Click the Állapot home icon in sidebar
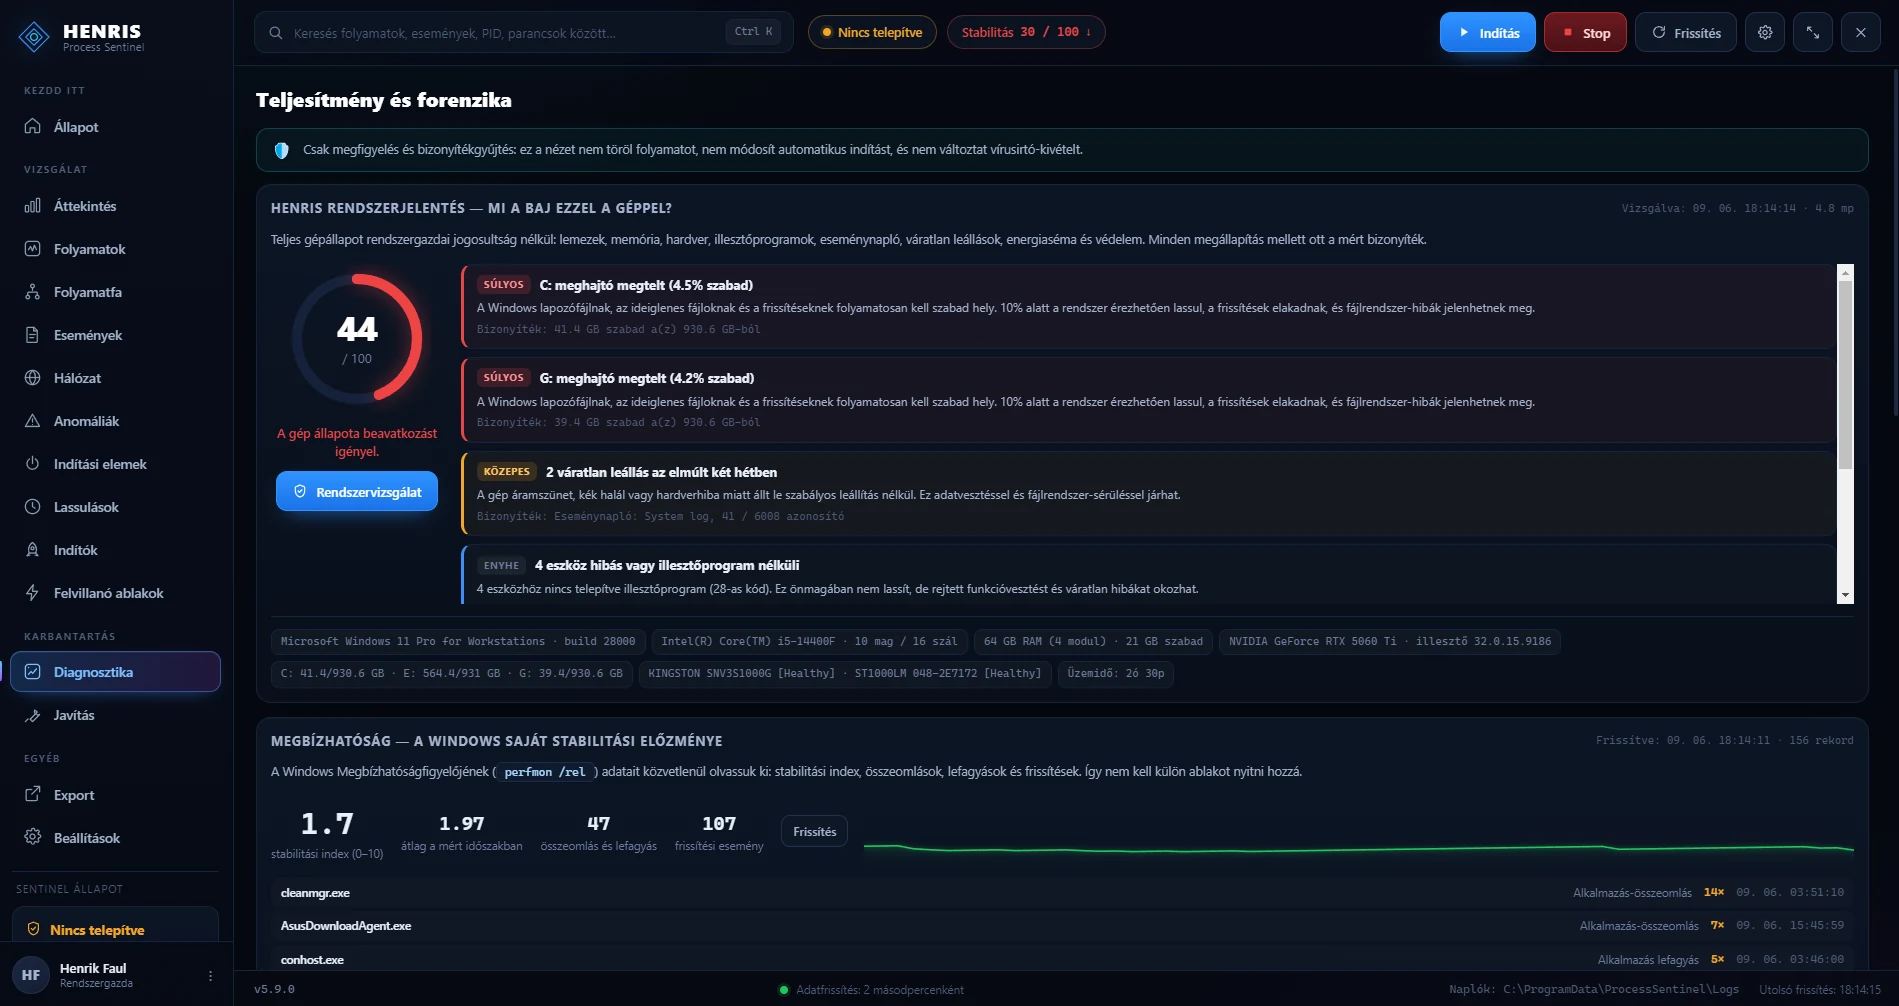Image resolution: width=1899 pixels, height=1006 pixels. tap(33, 127)
